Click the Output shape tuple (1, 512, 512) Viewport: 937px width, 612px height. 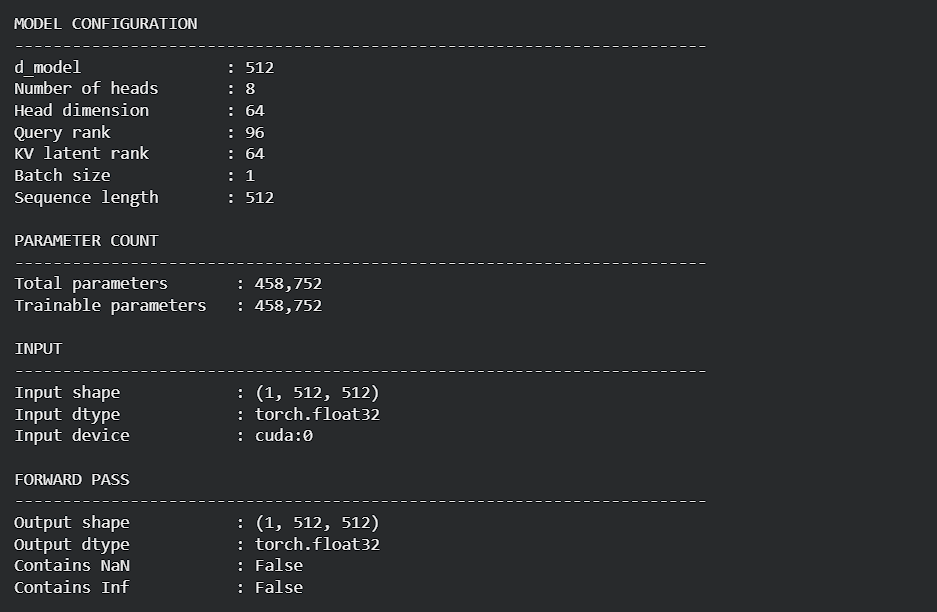coord(317,523)
